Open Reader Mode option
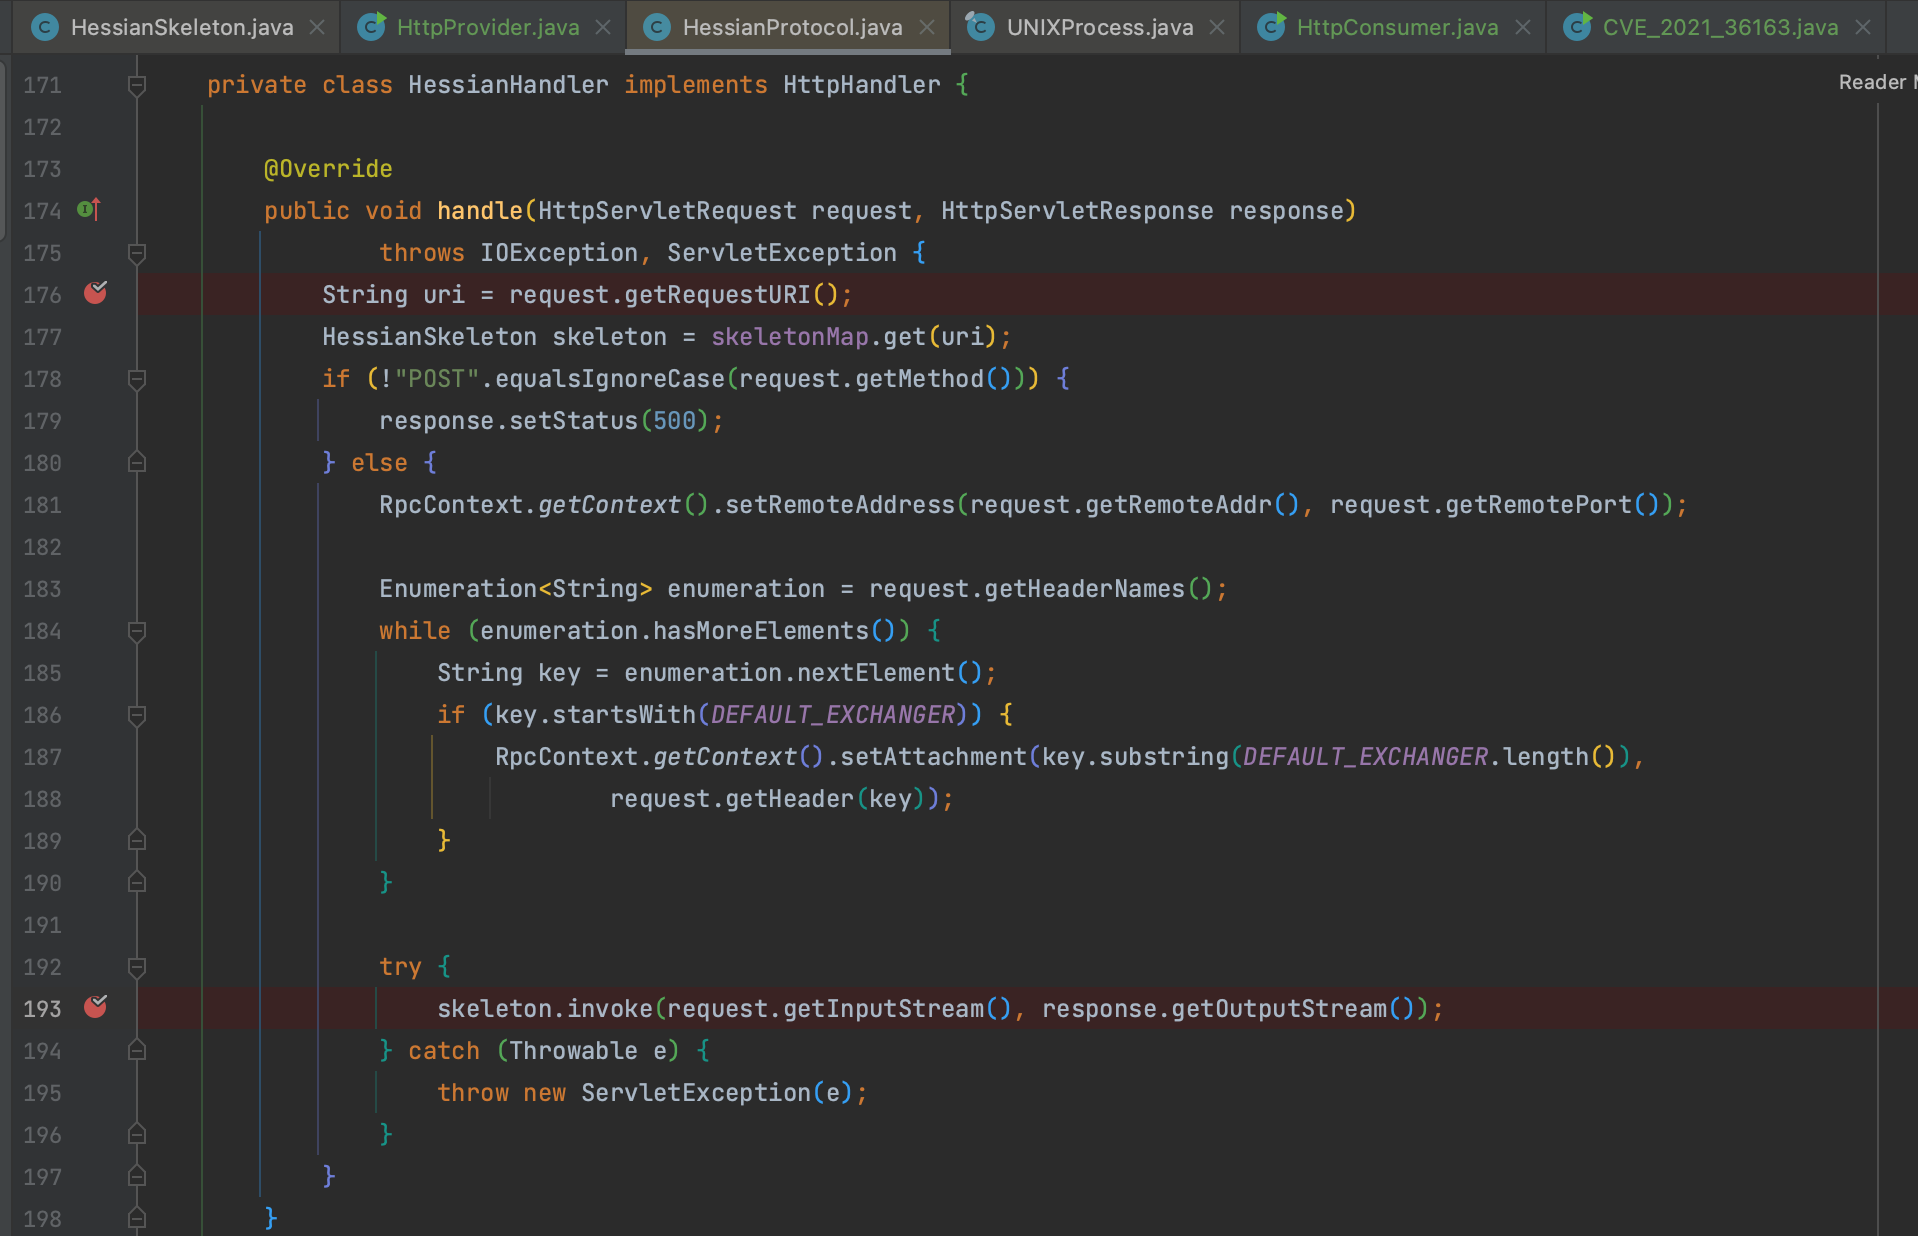Screen dimensions: 1918x1236 [1877, 83]
